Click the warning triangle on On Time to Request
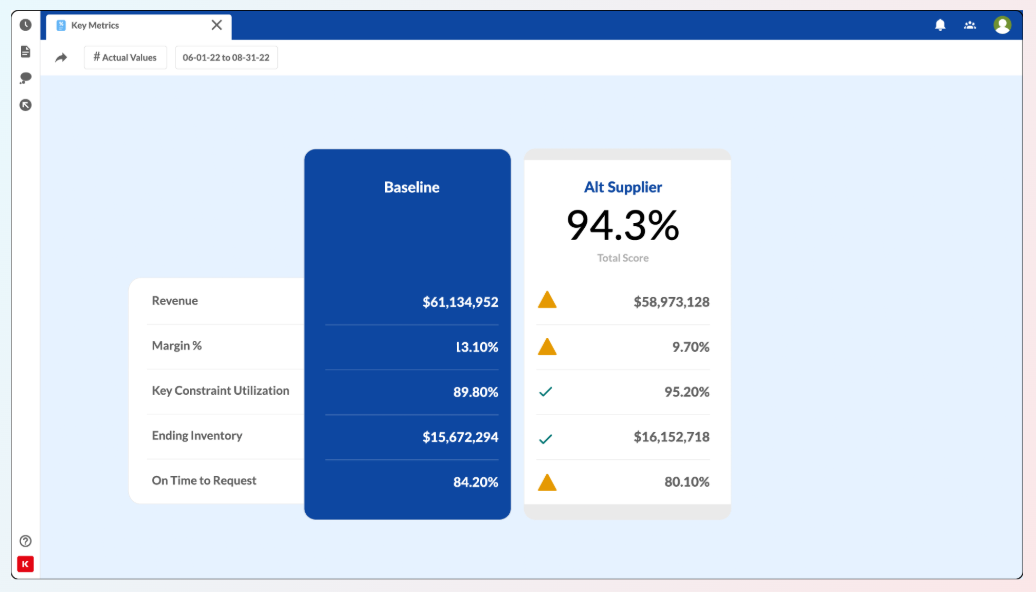The height and width of the screenshot is (592, 1036). coord(546,481)
